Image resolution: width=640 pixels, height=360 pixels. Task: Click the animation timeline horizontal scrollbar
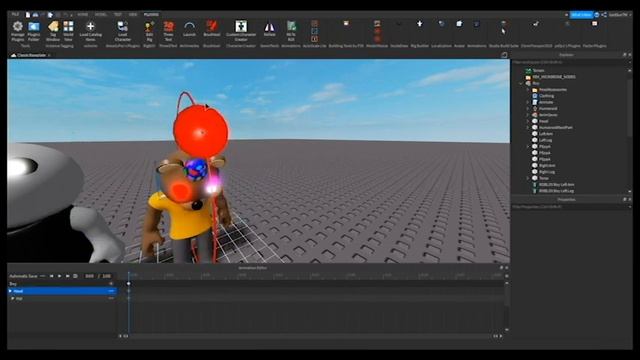coord(310,336)
